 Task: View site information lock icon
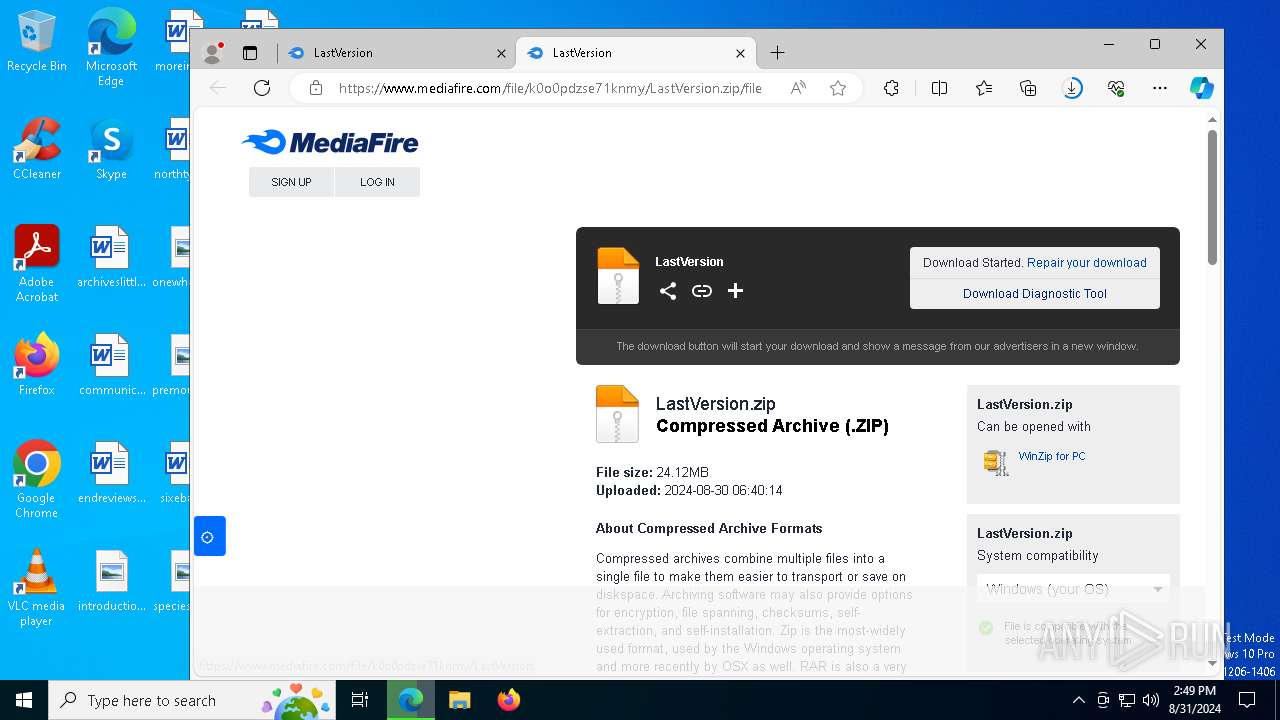click(x=316, y=88)
